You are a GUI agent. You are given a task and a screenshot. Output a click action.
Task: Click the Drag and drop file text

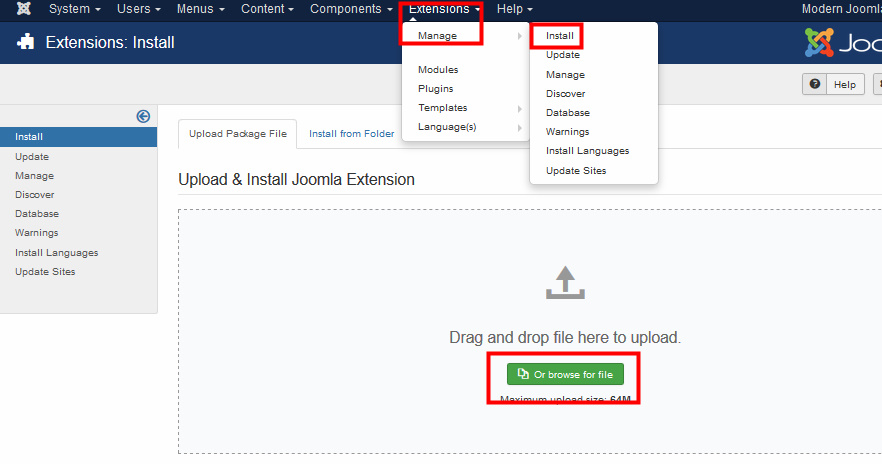tap(565, 337)
